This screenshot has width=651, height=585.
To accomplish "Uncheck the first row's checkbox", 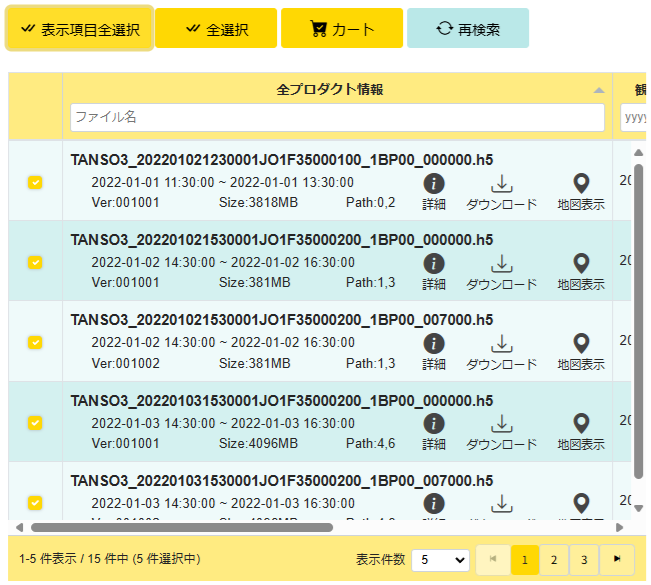I will (x=35, y=182).
